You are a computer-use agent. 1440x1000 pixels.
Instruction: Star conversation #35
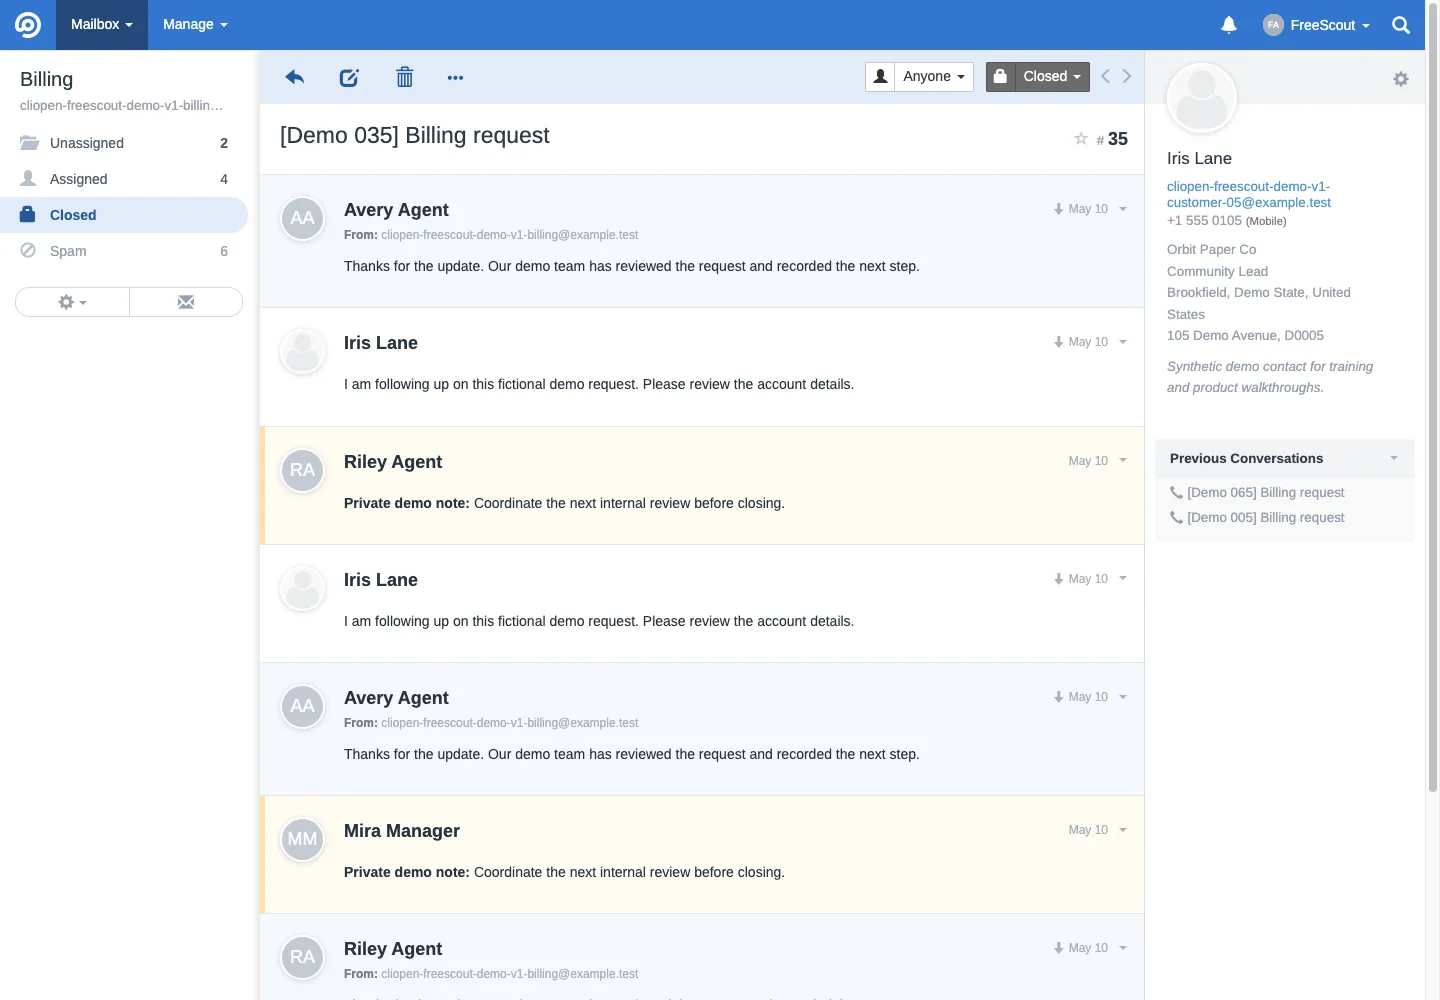(x=1080, y=139)
